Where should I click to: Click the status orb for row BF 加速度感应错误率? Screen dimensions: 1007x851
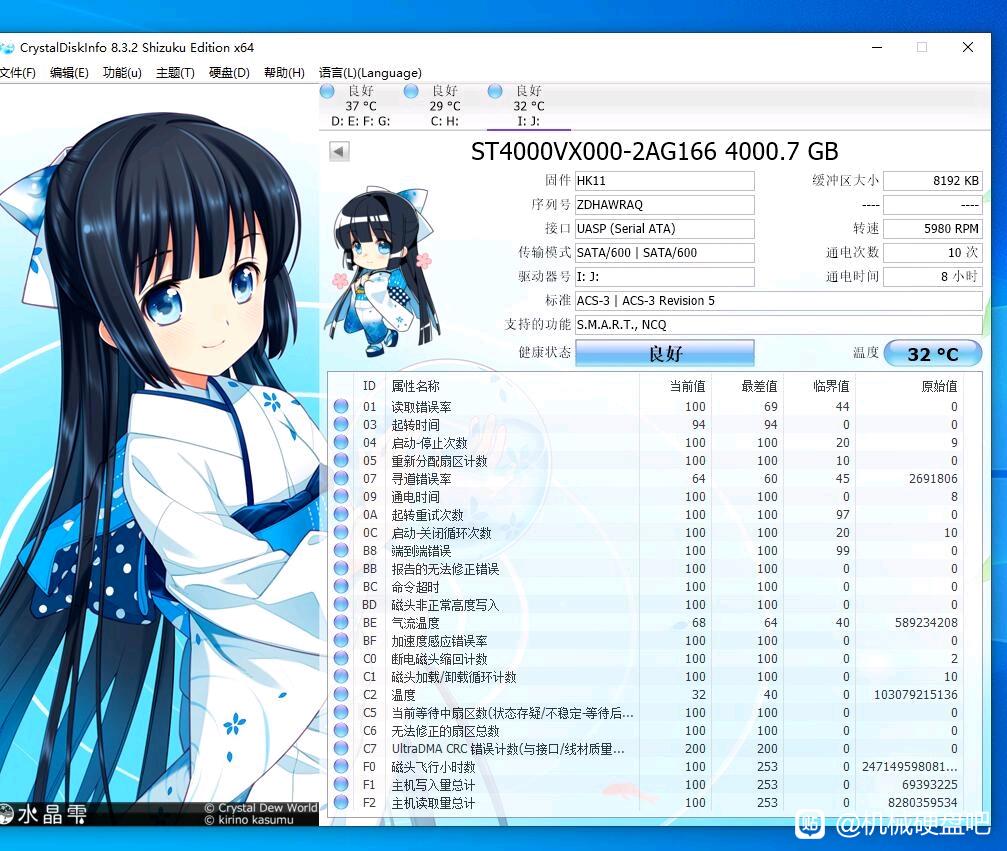click(x=341, y=640)
